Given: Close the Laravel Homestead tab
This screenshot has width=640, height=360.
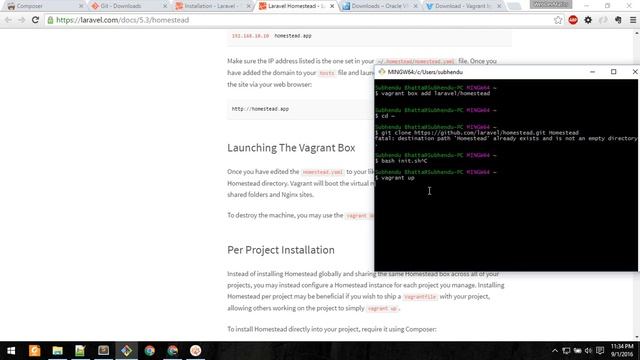Looking at the screenshot, I should tap(332, 6).
